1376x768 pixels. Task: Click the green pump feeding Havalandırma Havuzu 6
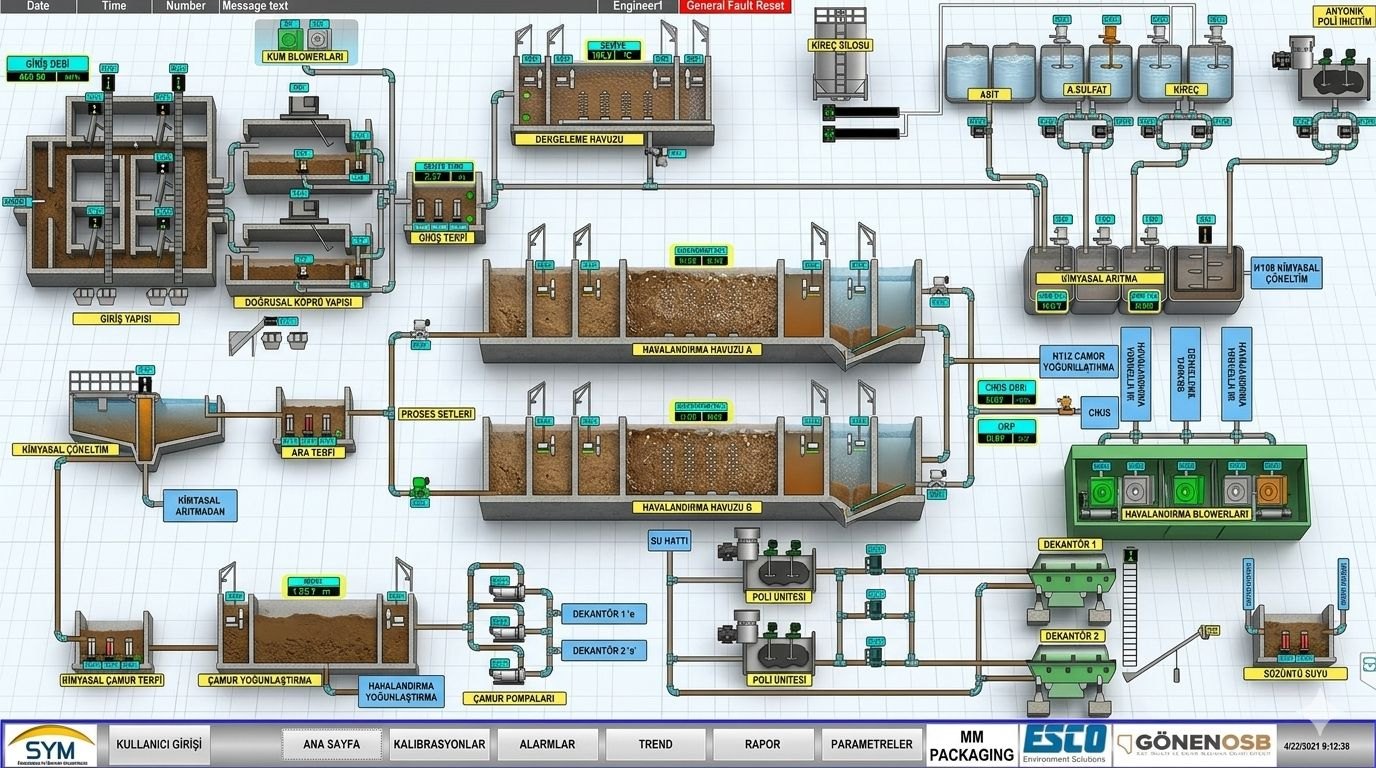tap(419, 489)
